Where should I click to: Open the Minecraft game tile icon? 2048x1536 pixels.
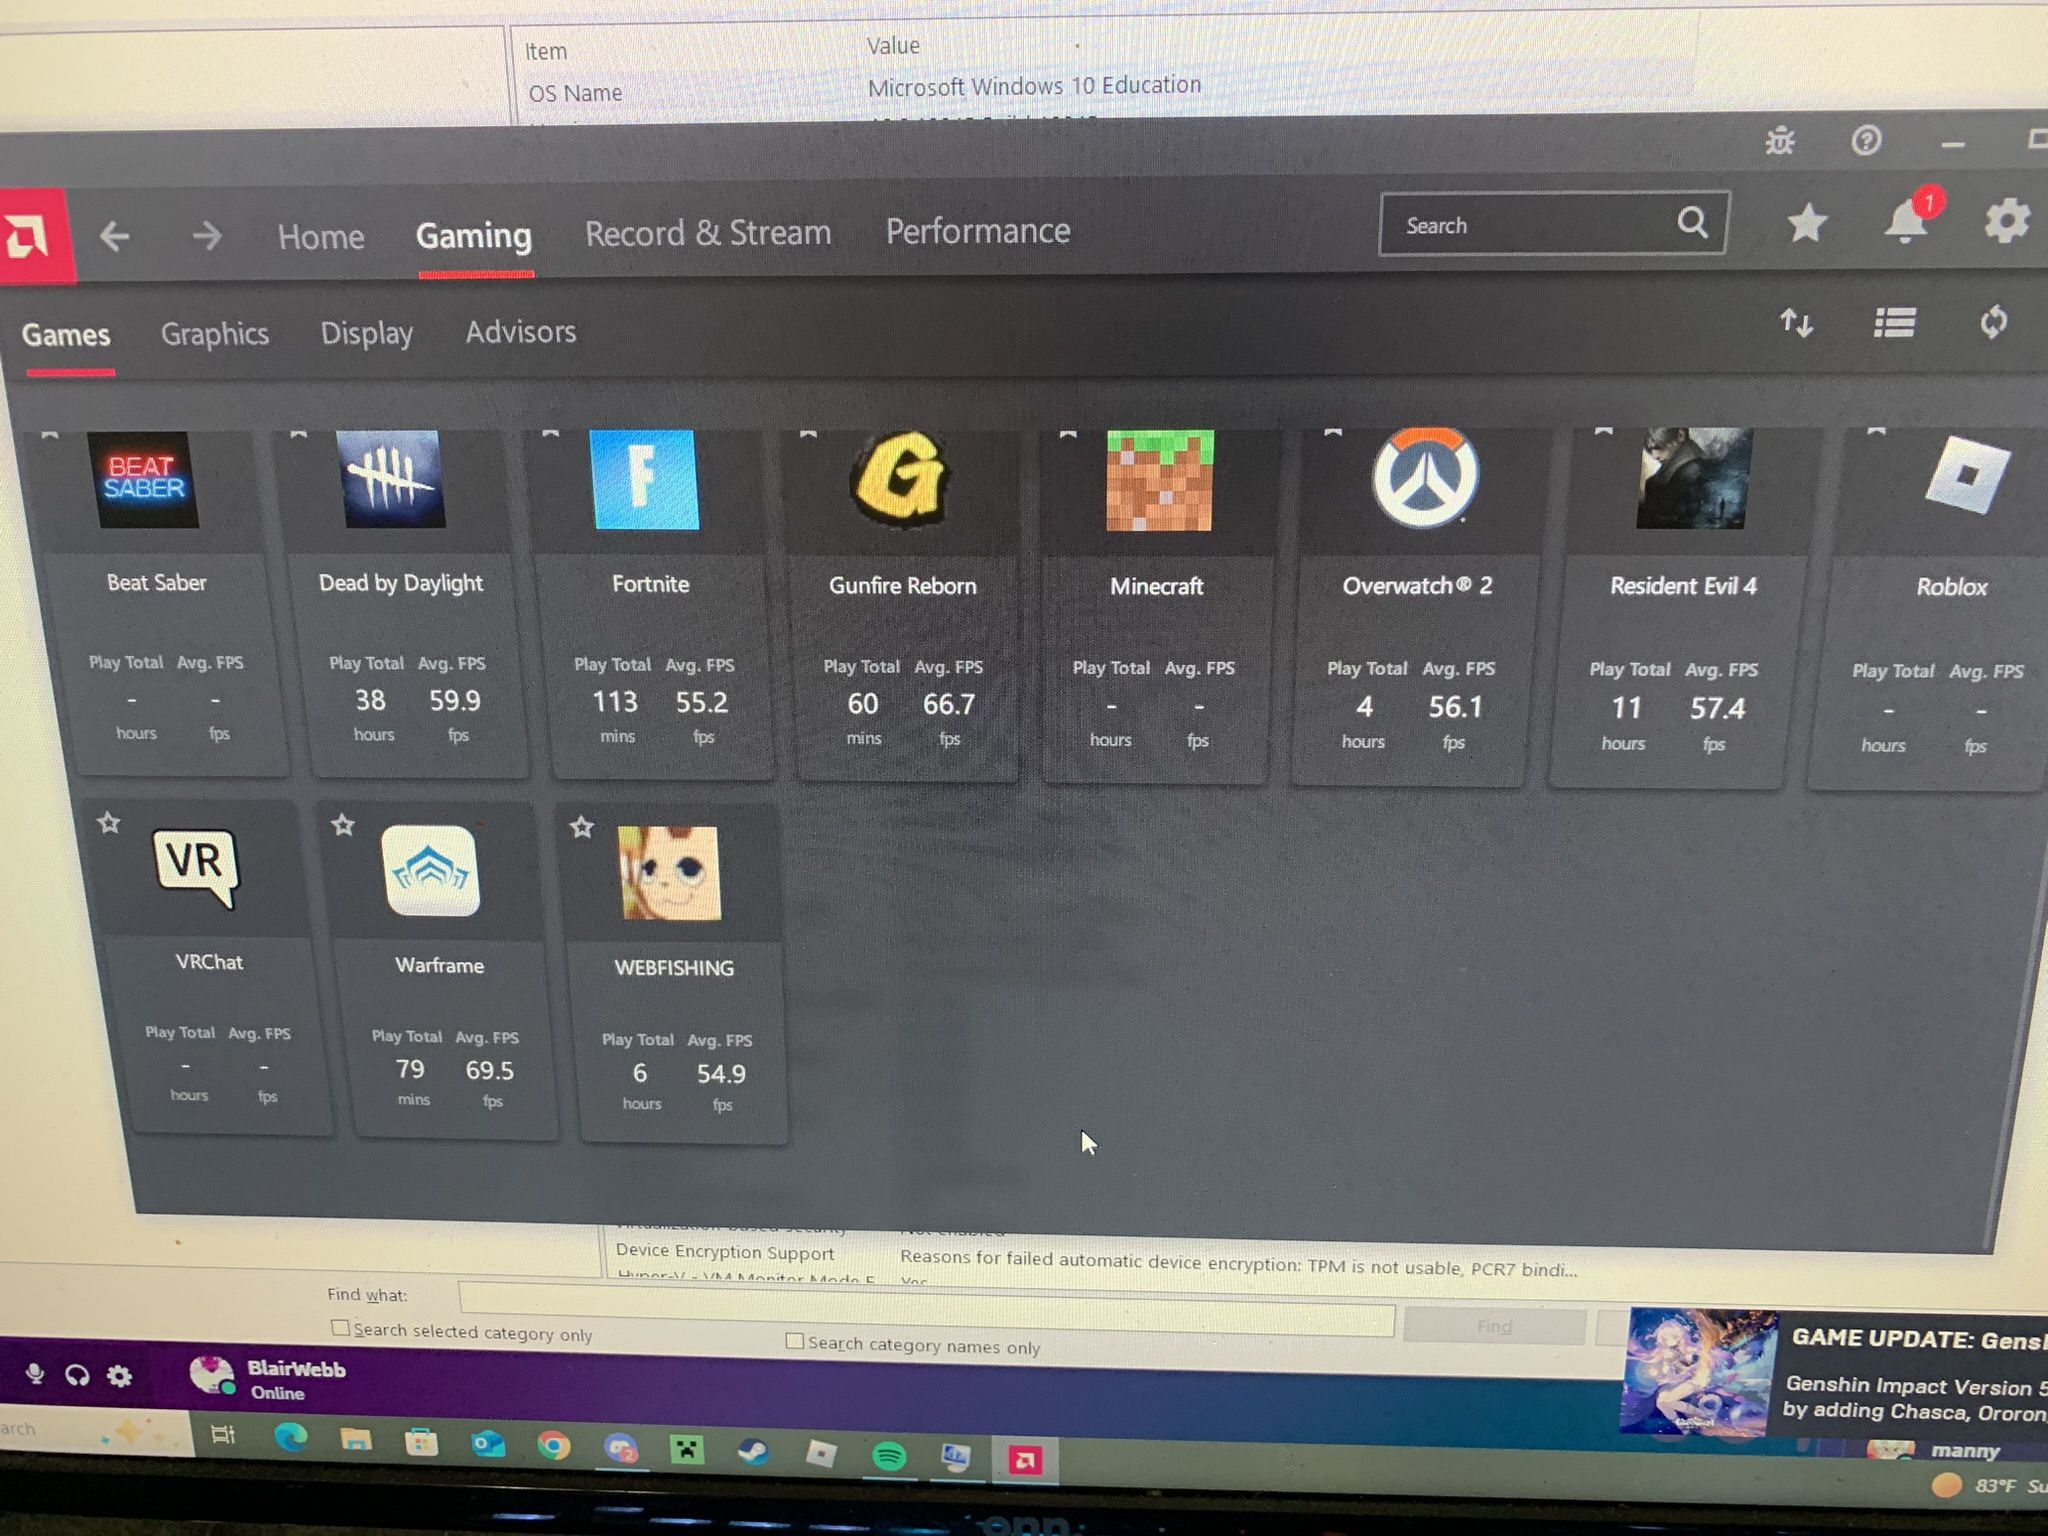(x=1160, y=481)
